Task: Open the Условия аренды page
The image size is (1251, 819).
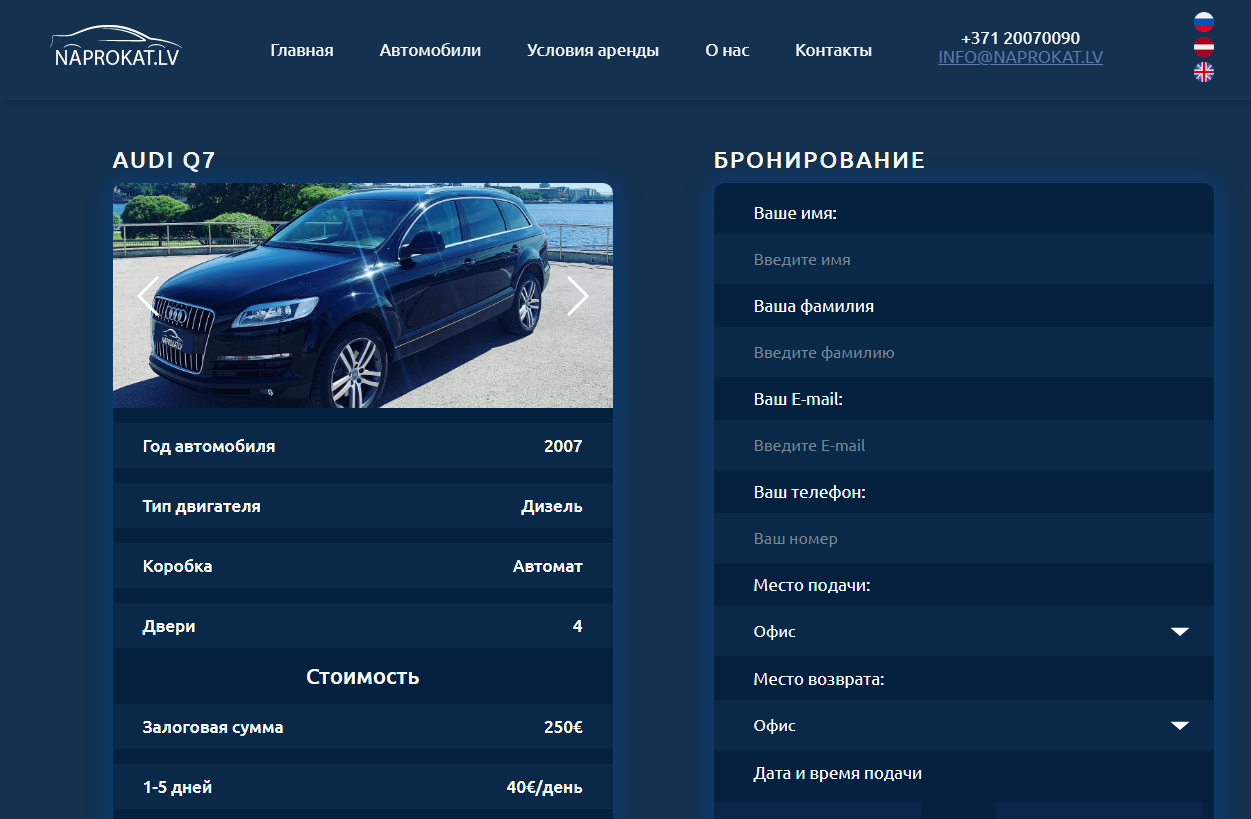Action: 593,50
